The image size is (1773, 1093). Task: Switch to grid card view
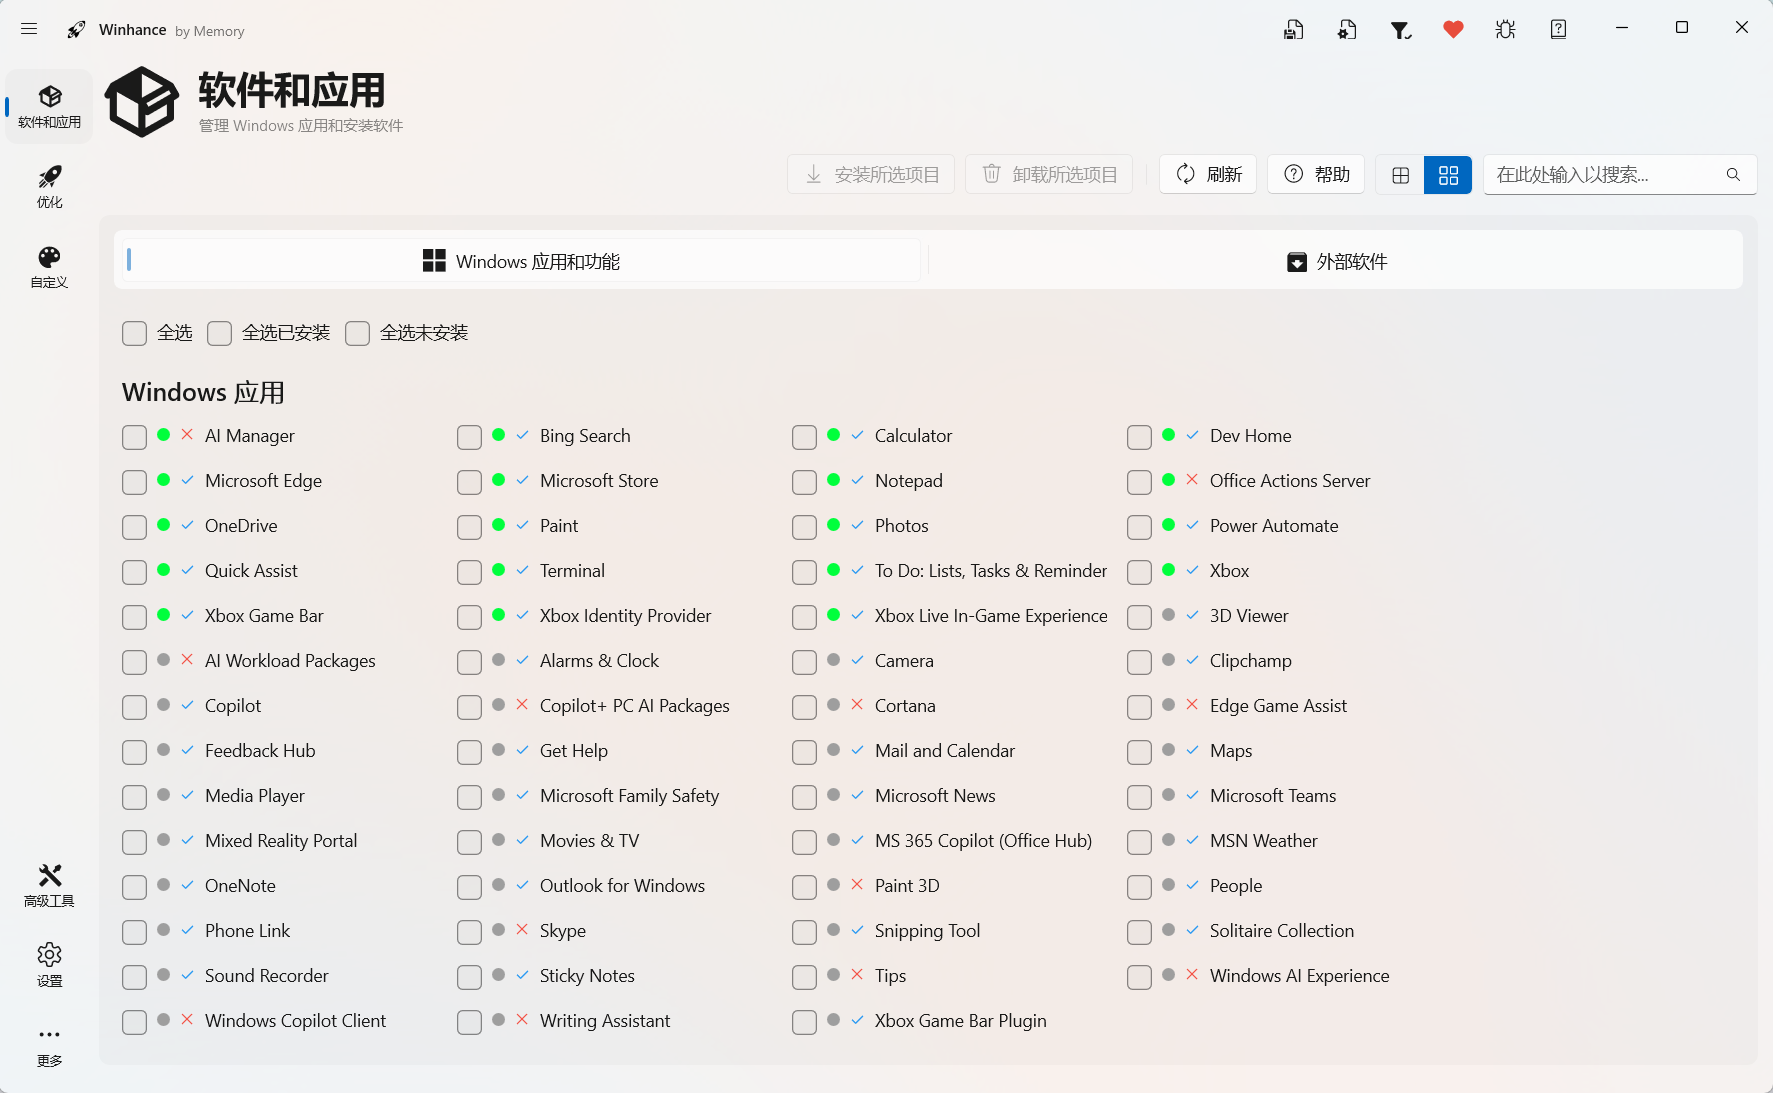[1448, 175]
